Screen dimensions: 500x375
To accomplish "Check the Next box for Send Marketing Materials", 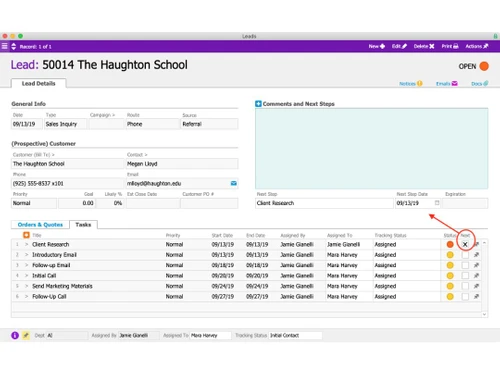I will tap(465, 286).
